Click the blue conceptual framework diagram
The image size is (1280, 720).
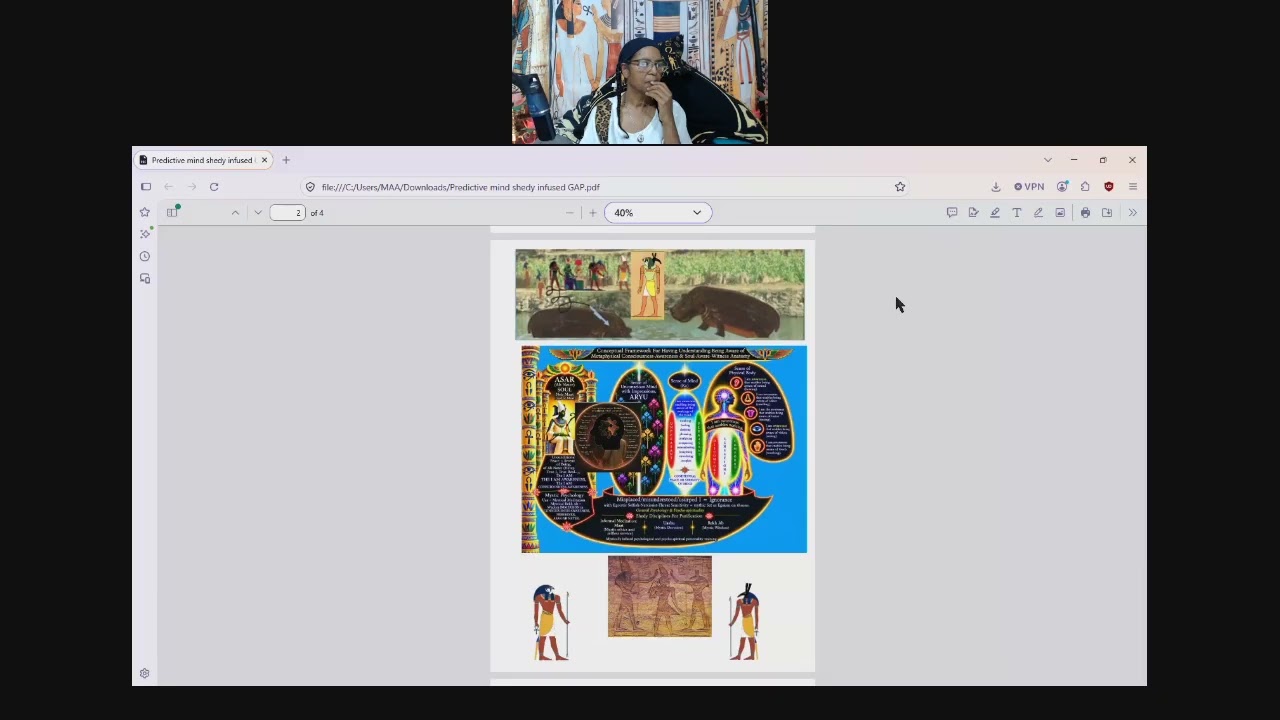click(664, 449)
